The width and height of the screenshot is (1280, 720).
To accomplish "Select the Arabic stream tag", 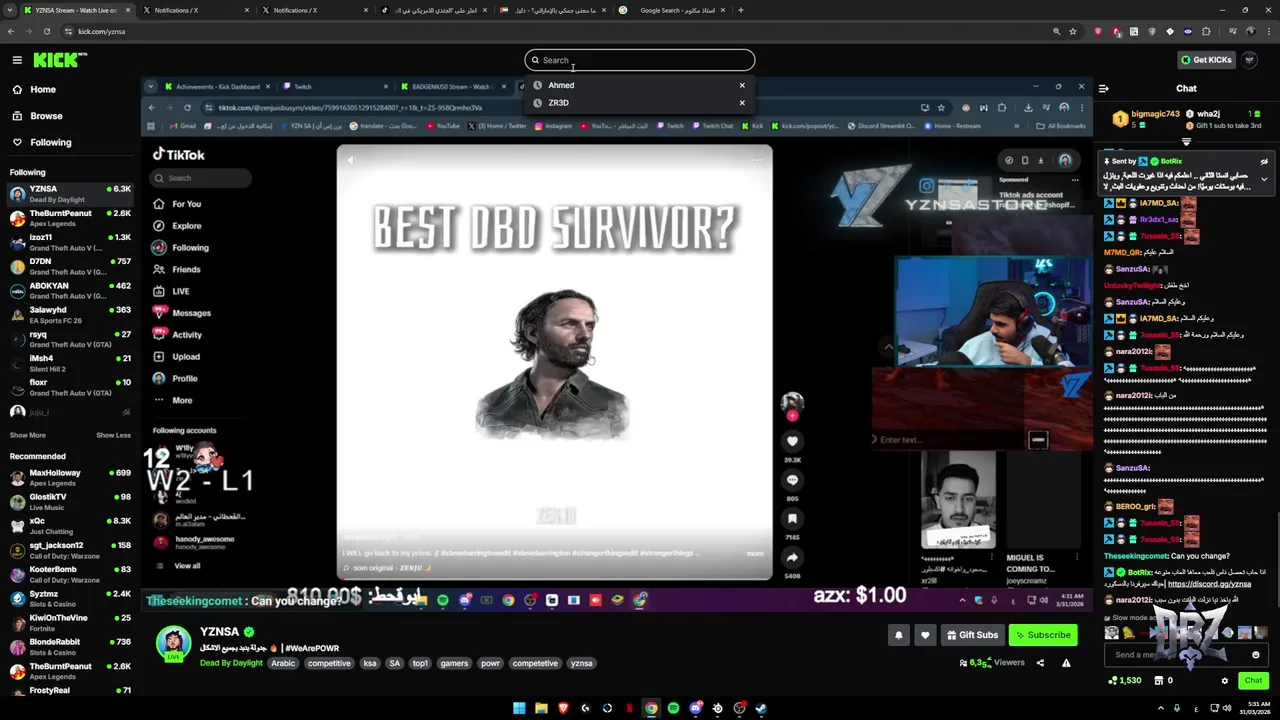I will click(x=284, y=663).
